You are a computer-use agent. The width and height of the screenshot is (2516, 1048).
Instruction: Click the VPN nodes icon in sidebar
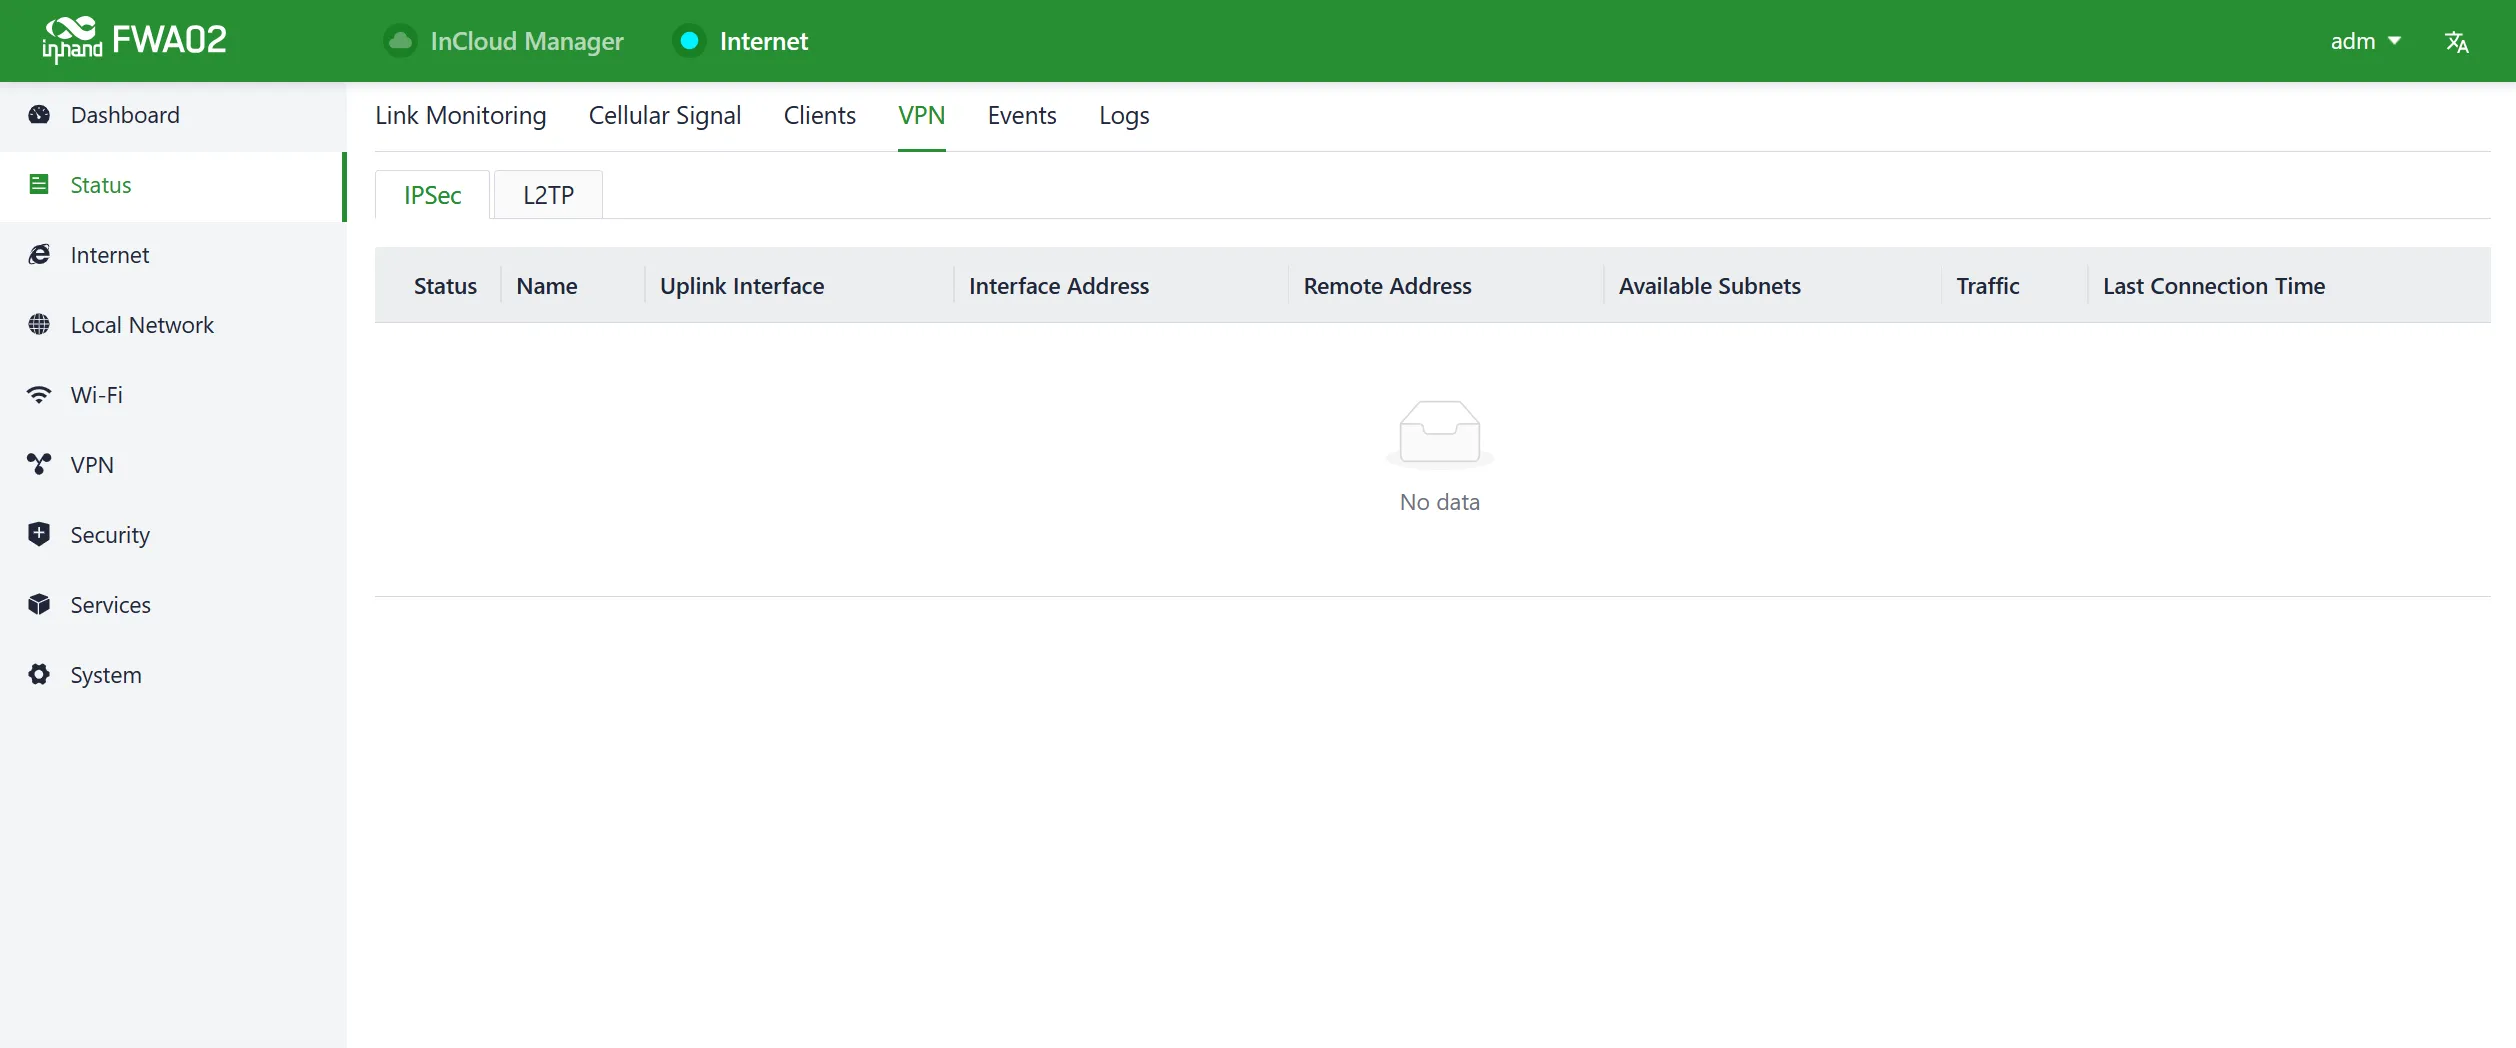pyautogui.click(x=39, y=465)
